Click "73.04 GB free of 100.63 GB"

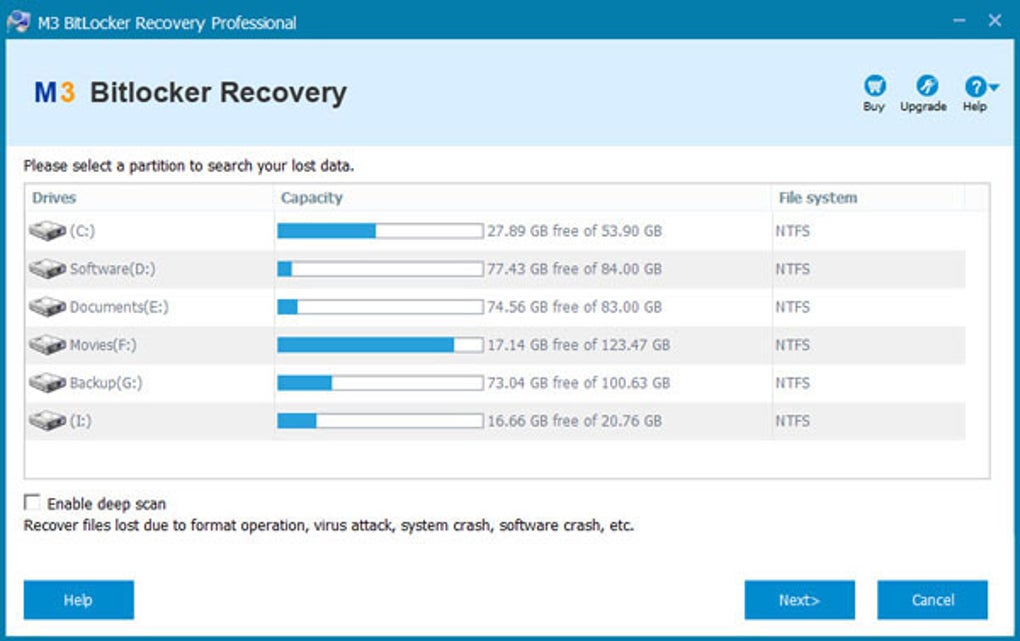[578, 383]
